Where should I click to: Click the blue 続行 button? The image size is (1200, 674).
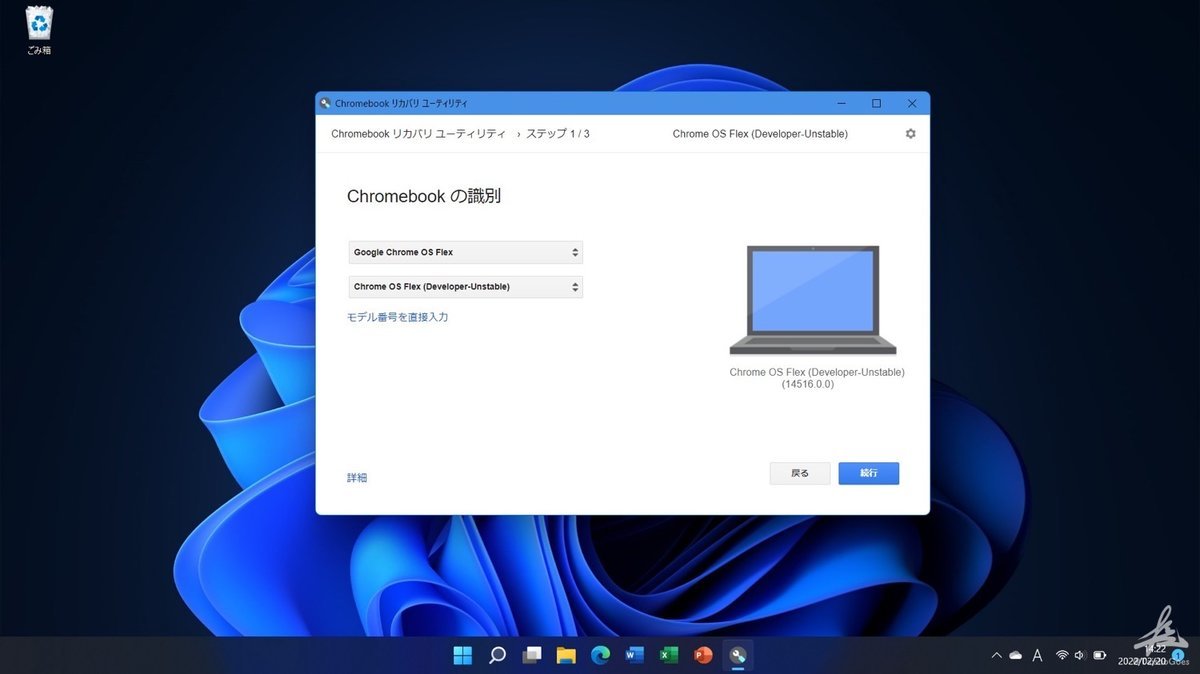pyautogui.click(x=869, y=473)
